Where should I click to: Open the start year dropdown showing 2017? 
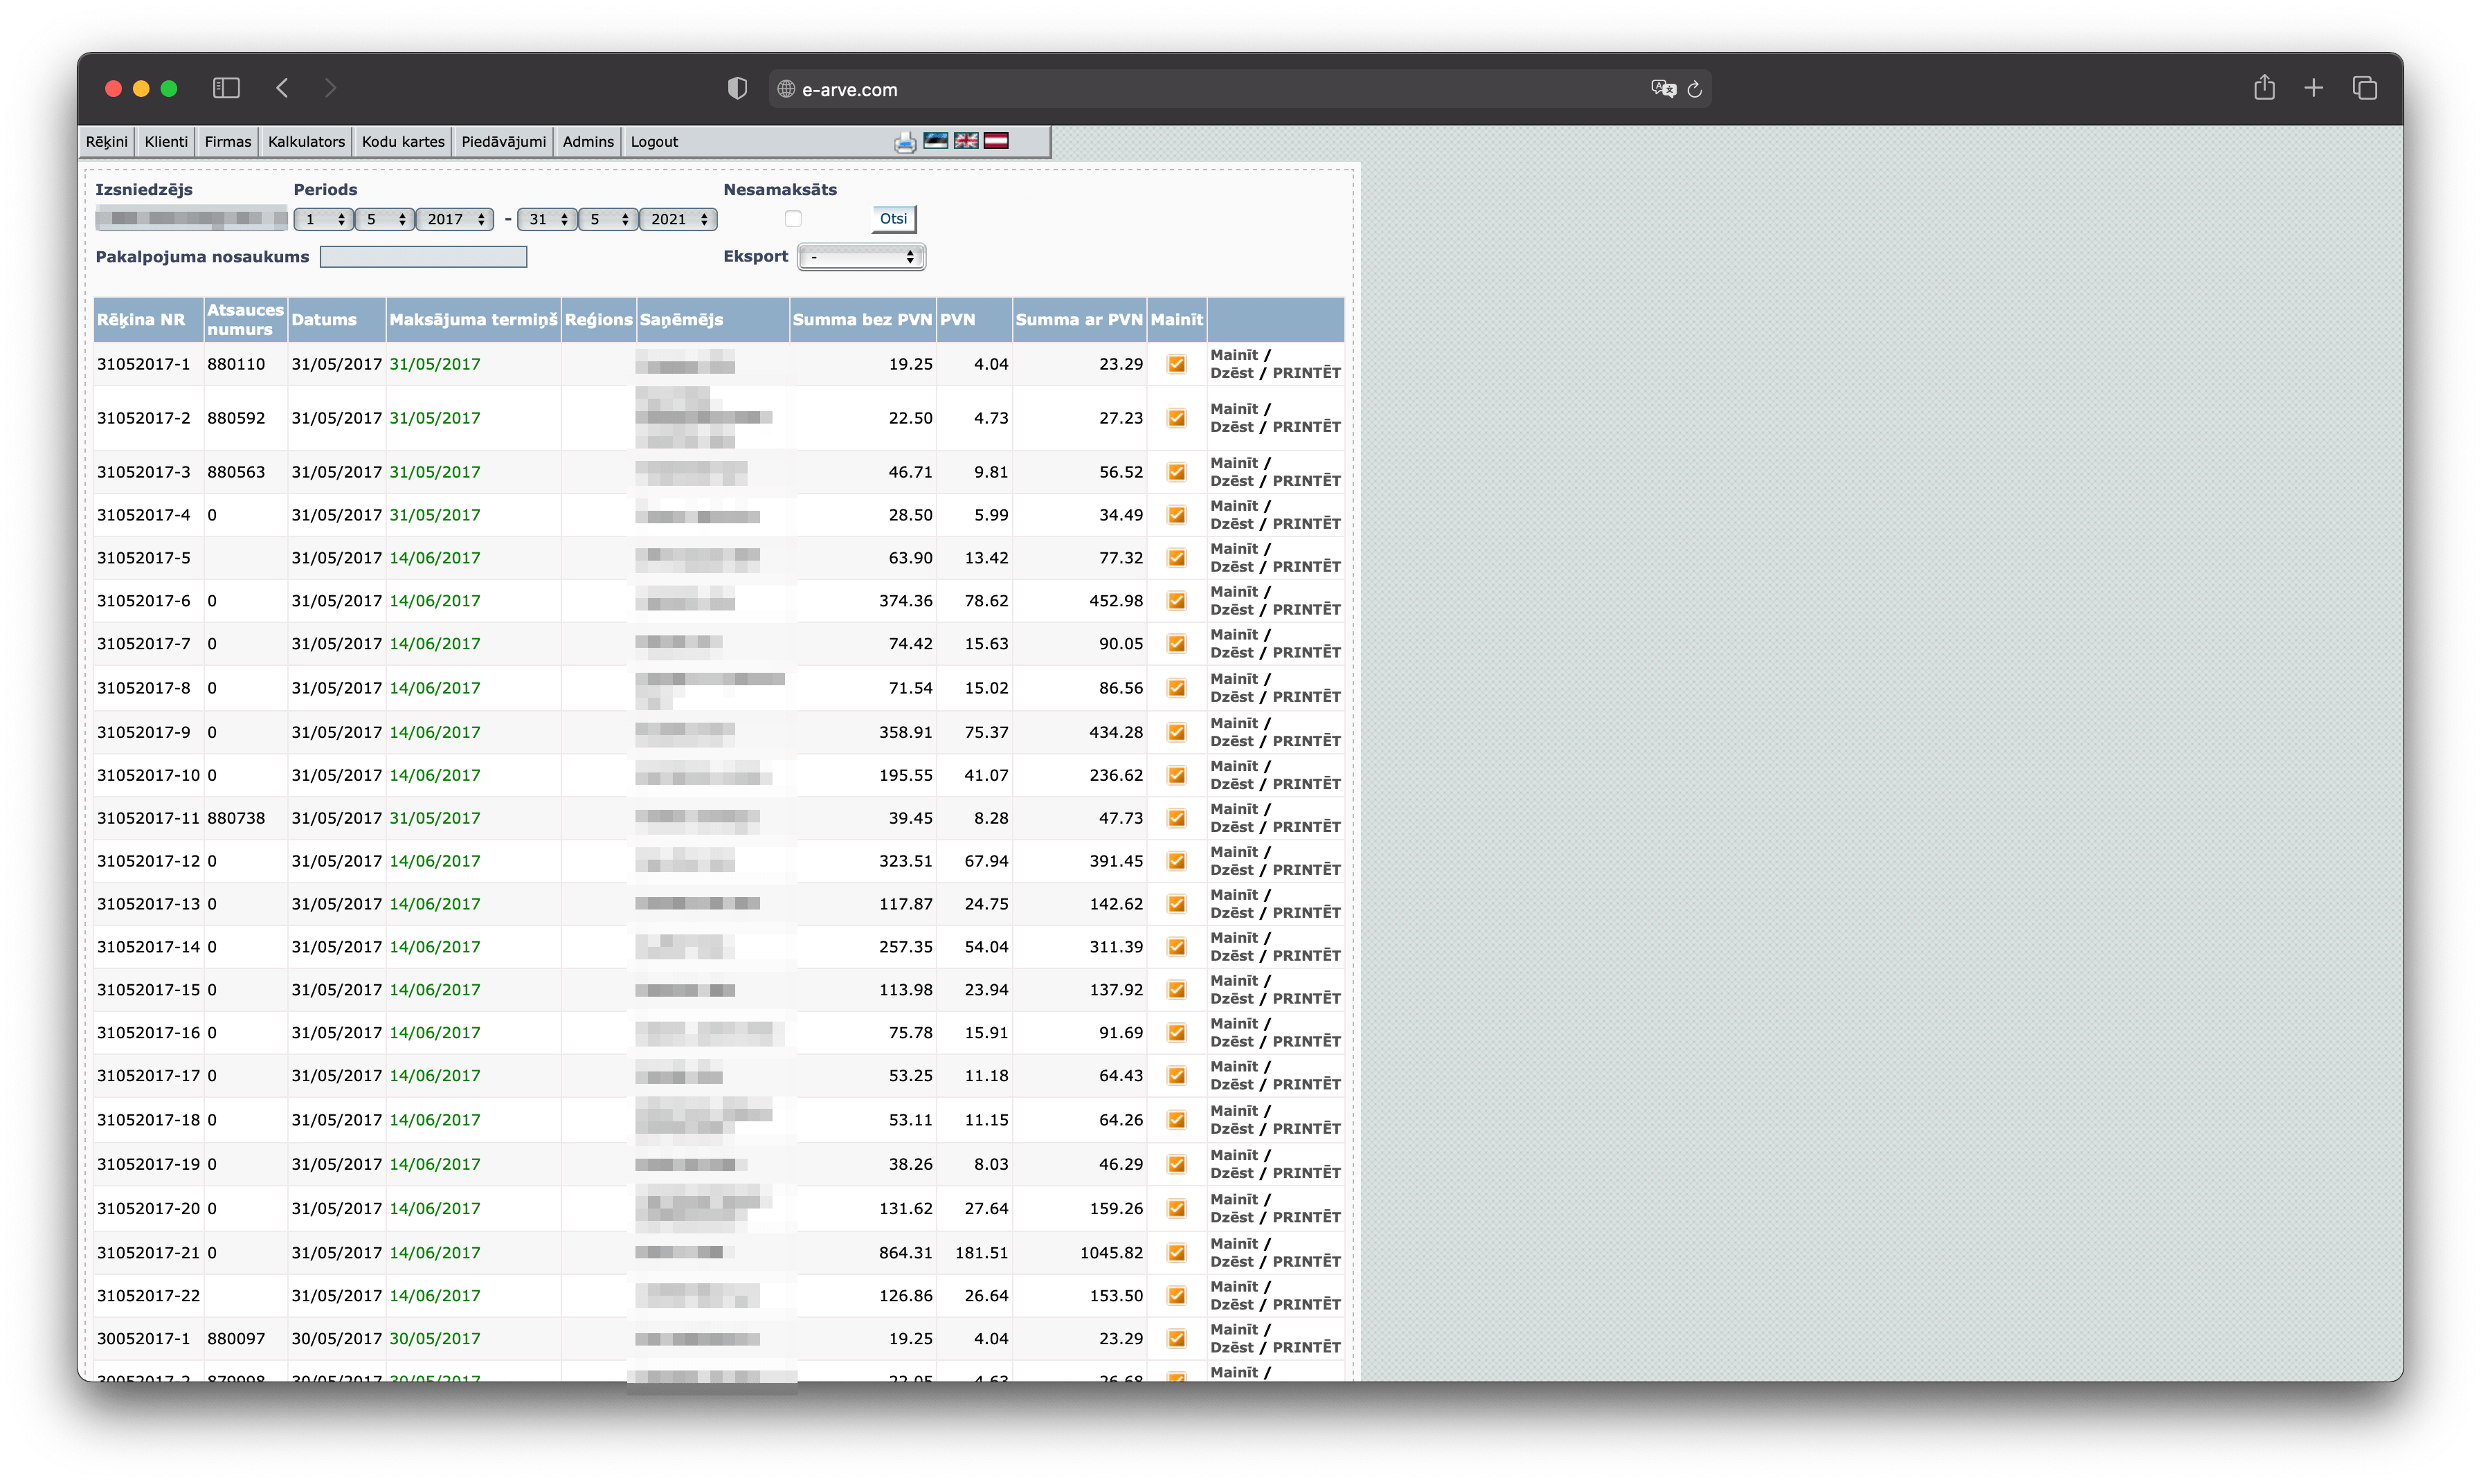click(455, 219)
